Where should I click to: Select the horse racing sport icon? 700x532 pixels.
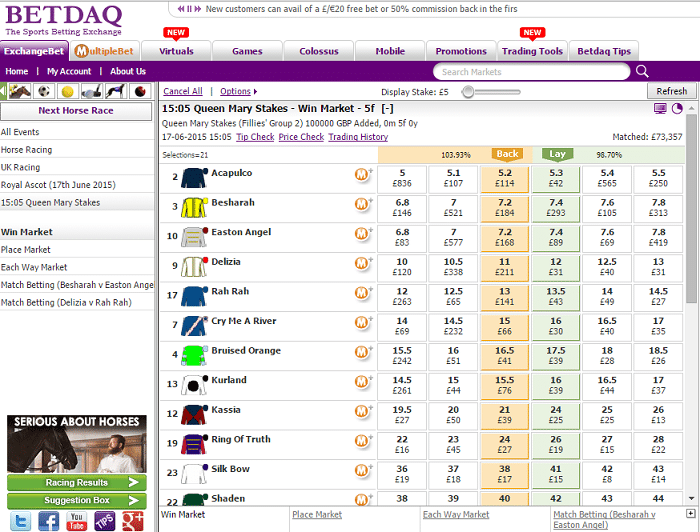click(20, 91)
